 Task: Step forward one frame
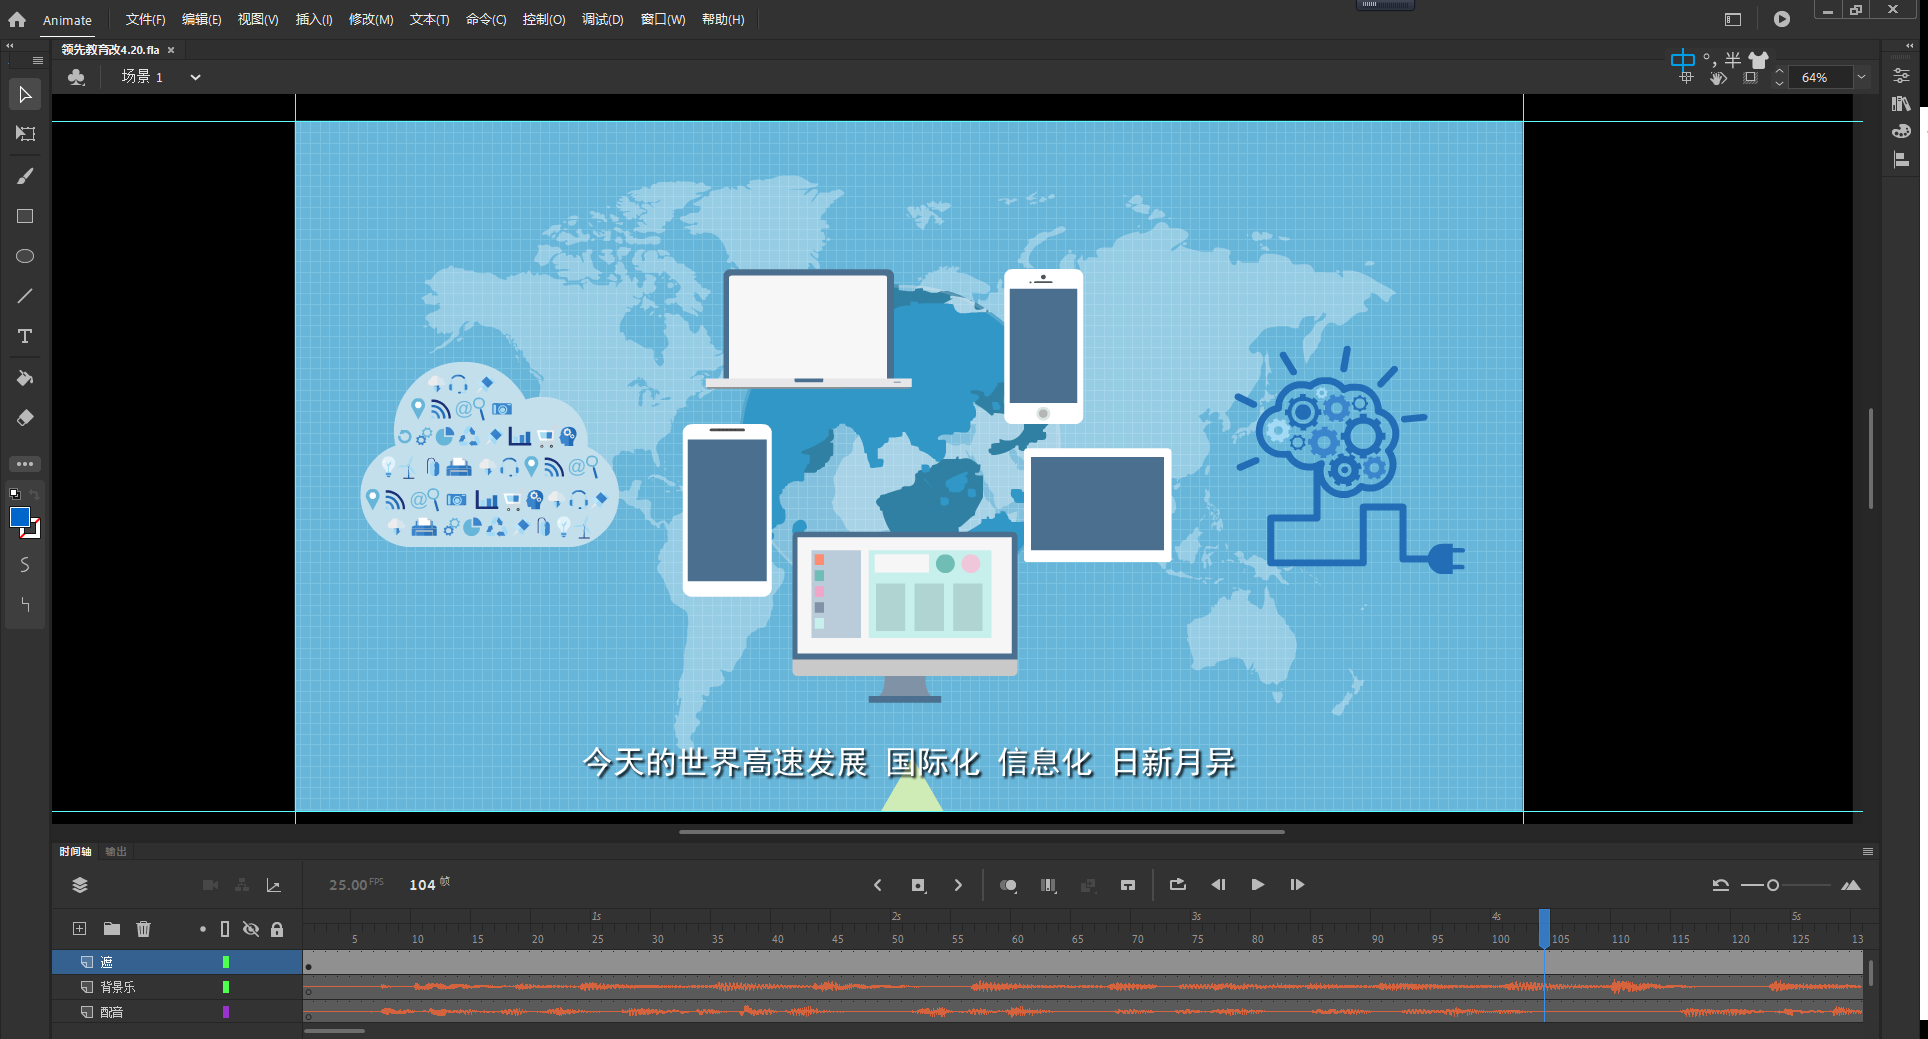pyautogui.click(x=1297, y=885)
